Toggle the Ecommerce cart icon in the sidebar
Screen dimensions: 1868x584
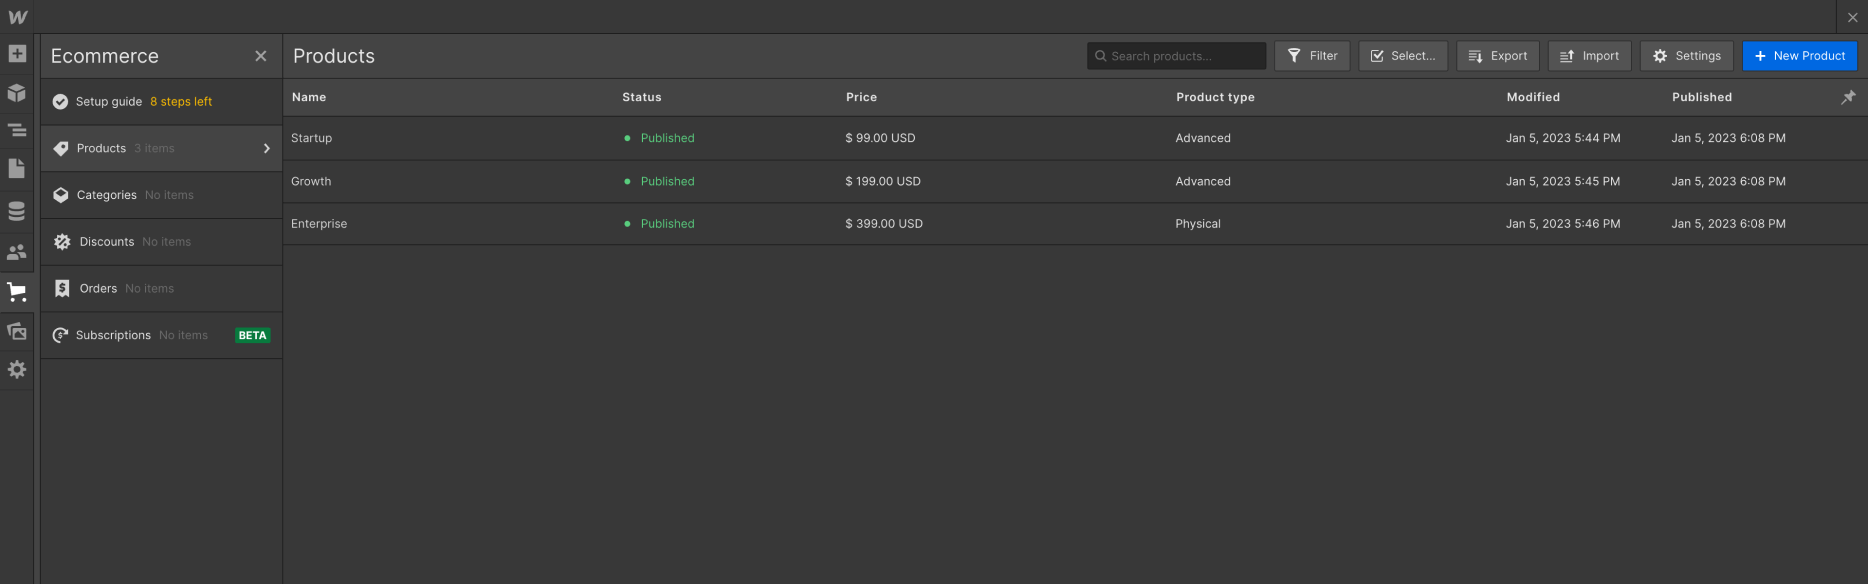(17, 291)
